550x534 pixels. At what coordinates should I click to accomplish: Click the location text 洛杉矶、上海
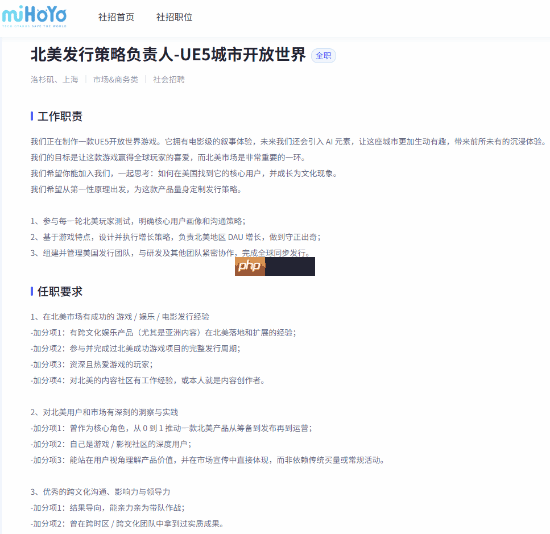tap(54, 80)
